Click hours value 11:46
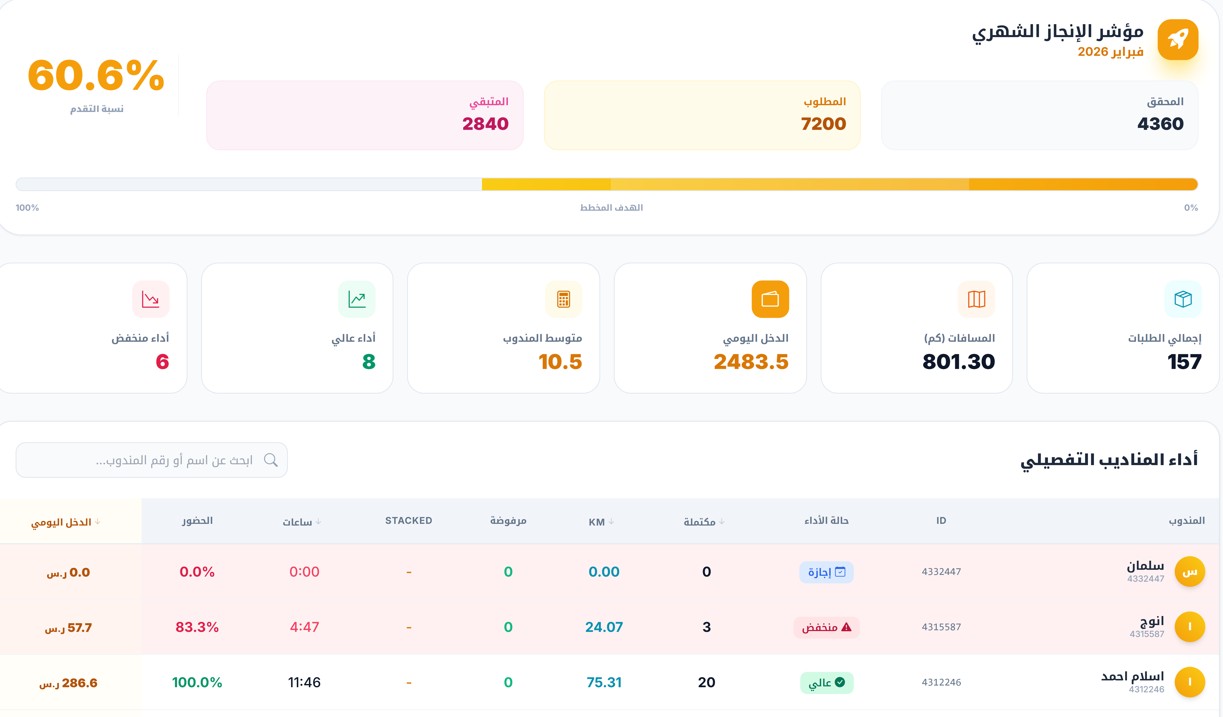 click(304, 683)
